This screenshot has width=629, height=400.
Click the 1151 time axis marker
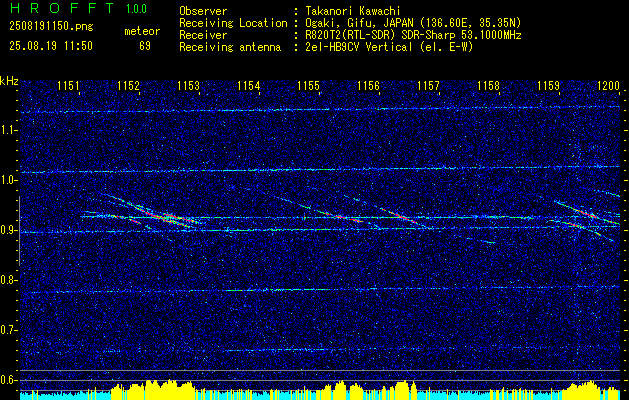pyautogui.click(x=69, y=85)
